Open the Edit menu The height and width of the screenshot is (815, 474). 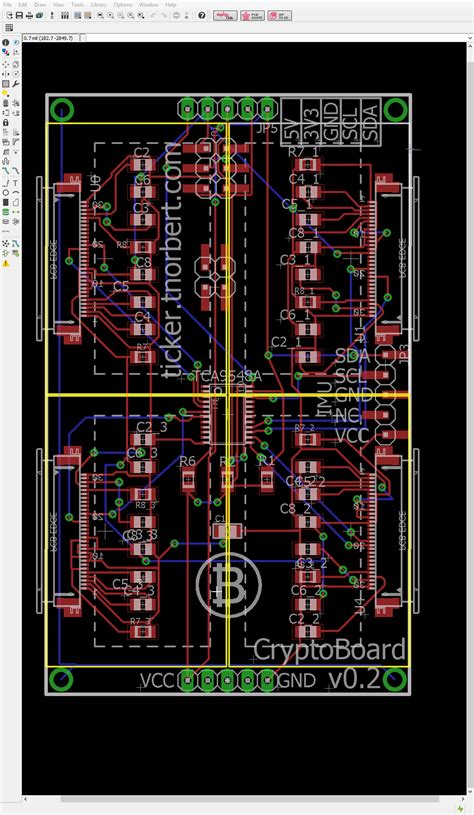click(x=22, y=5)
